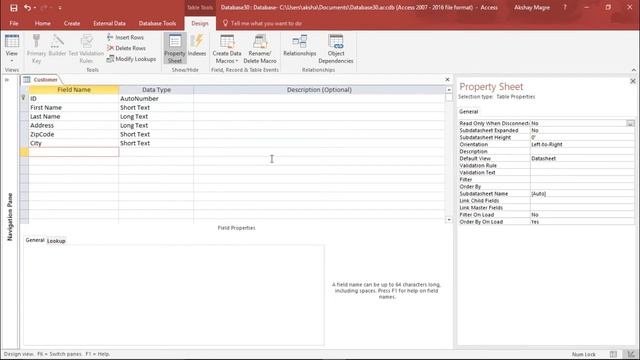640x360 pixels.
Task: Open the External Data tab
Action: 109,23
